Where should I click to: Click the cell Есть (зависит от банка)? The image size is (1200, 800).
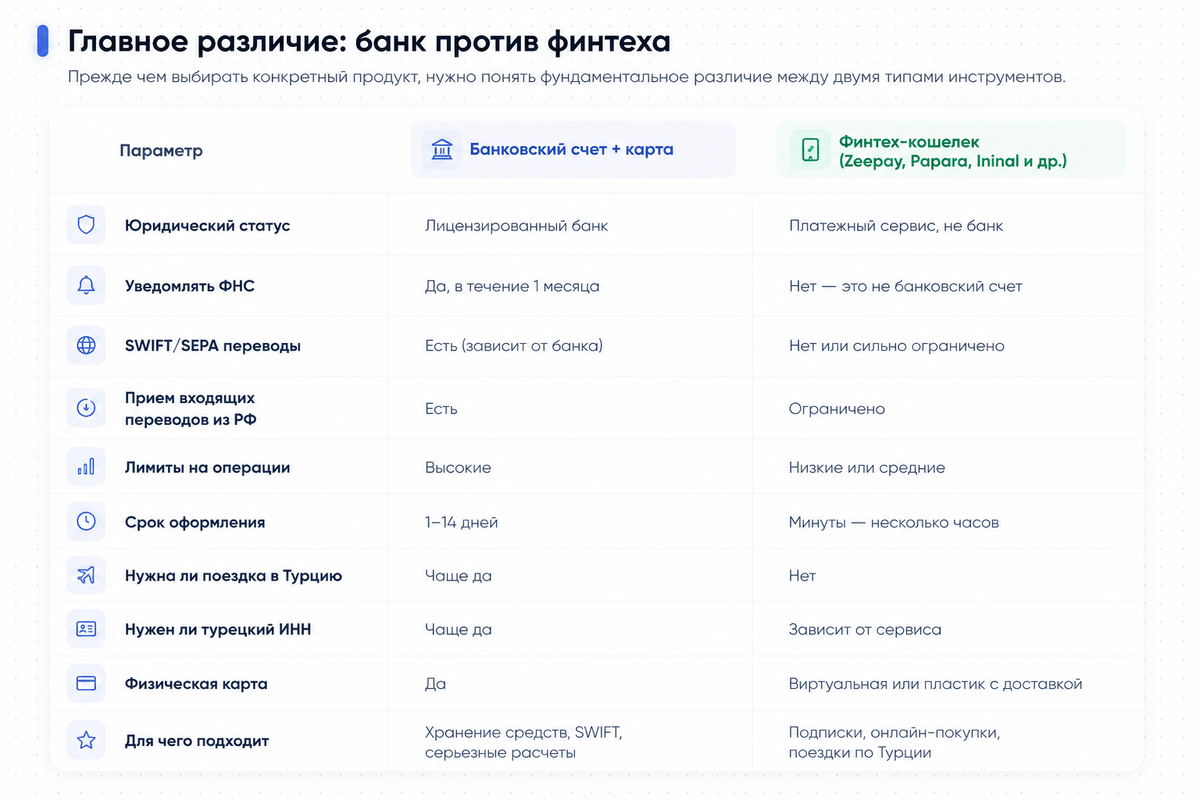coord(514,346)
